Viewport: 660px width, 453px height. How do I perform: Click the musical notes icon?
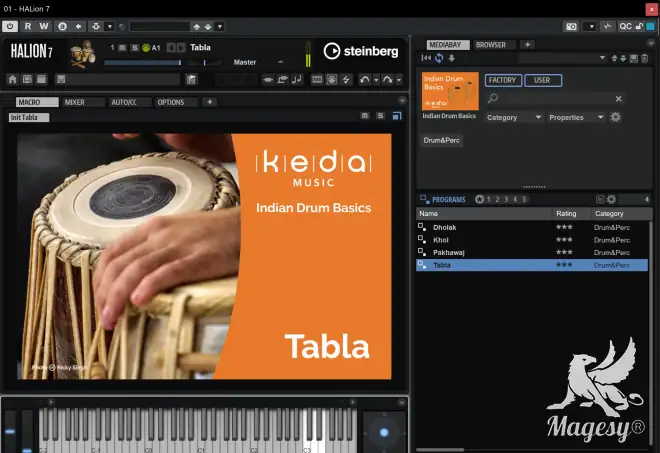click(x=297, y=79)
